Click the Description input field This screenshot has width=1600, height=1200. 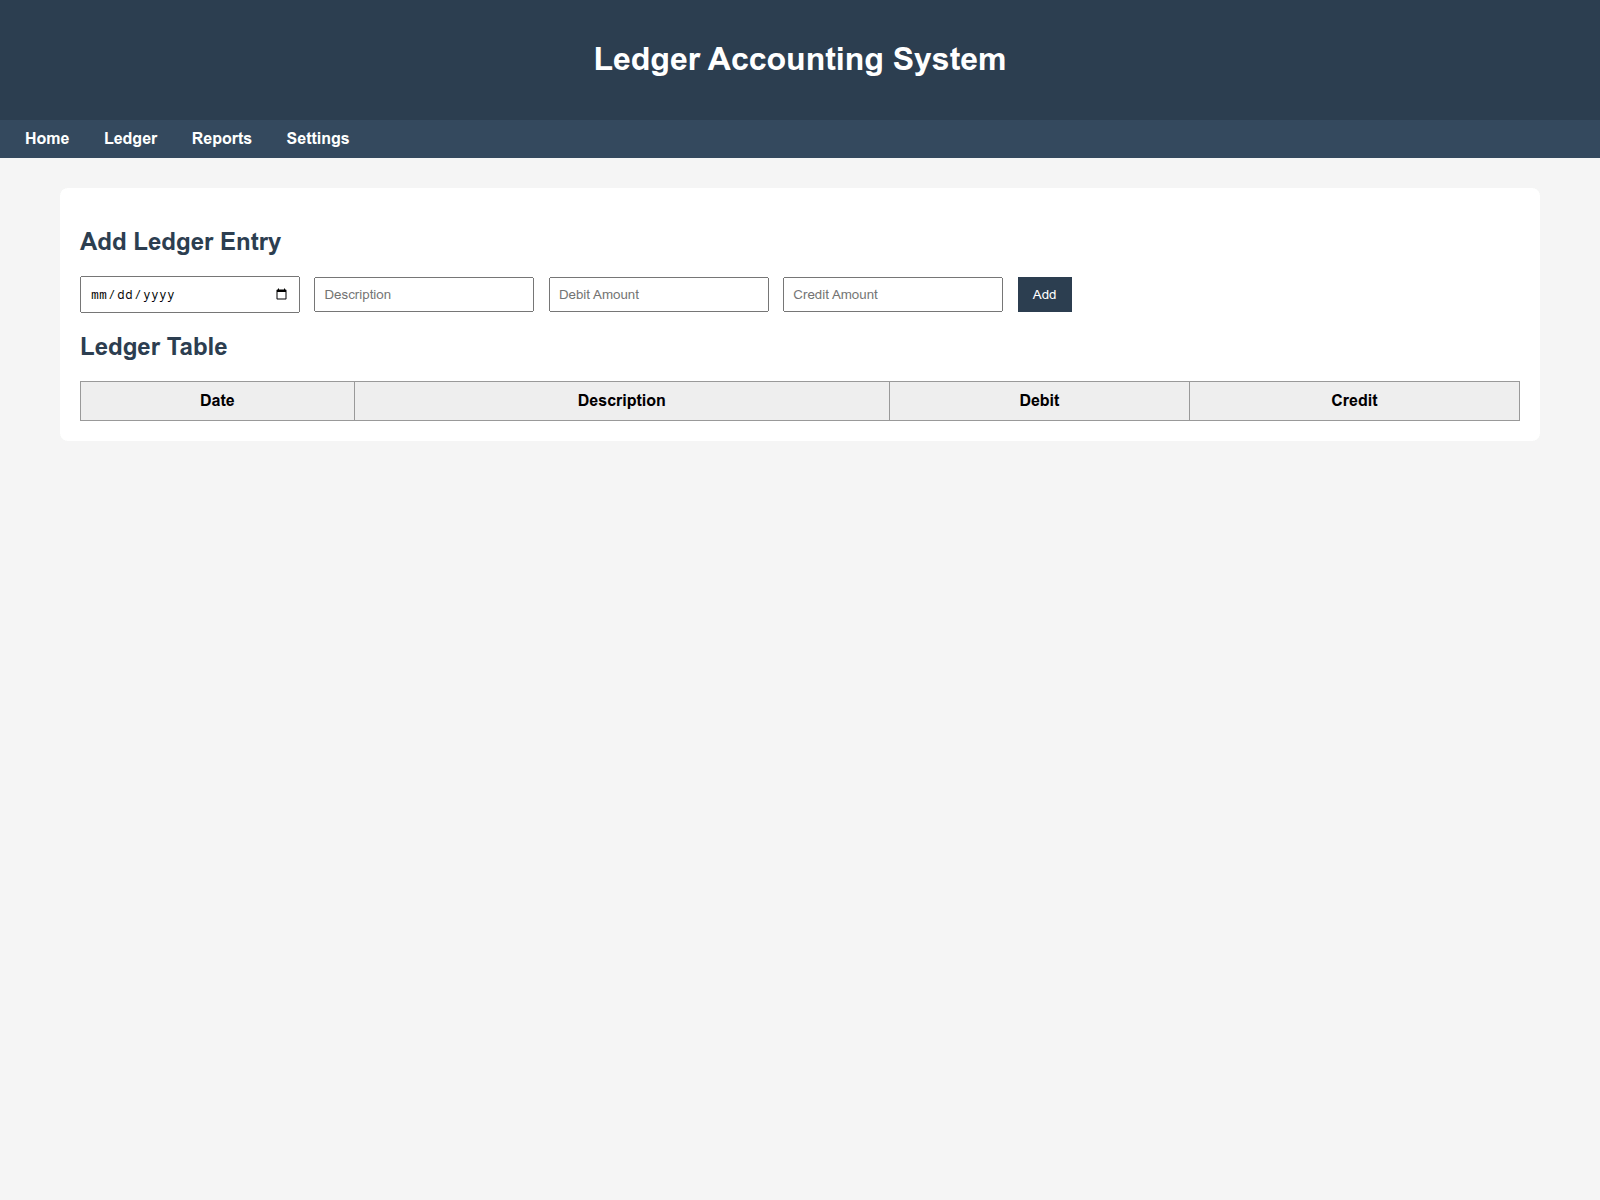coord(423,294)
